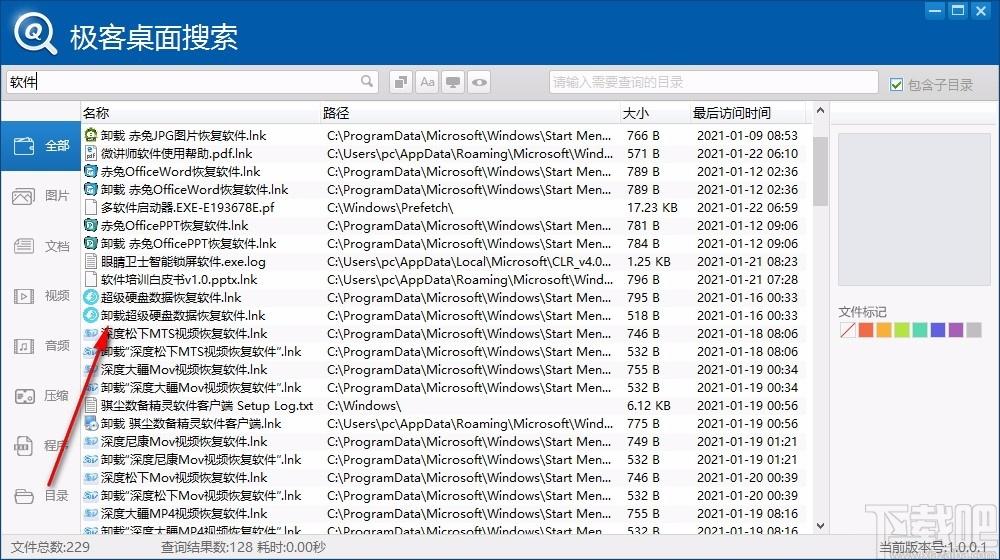The width and height of the screenshot is (1000, 560).
Task: Click the 当前版本号:1.0.0.1 status text
Action: 933,547
